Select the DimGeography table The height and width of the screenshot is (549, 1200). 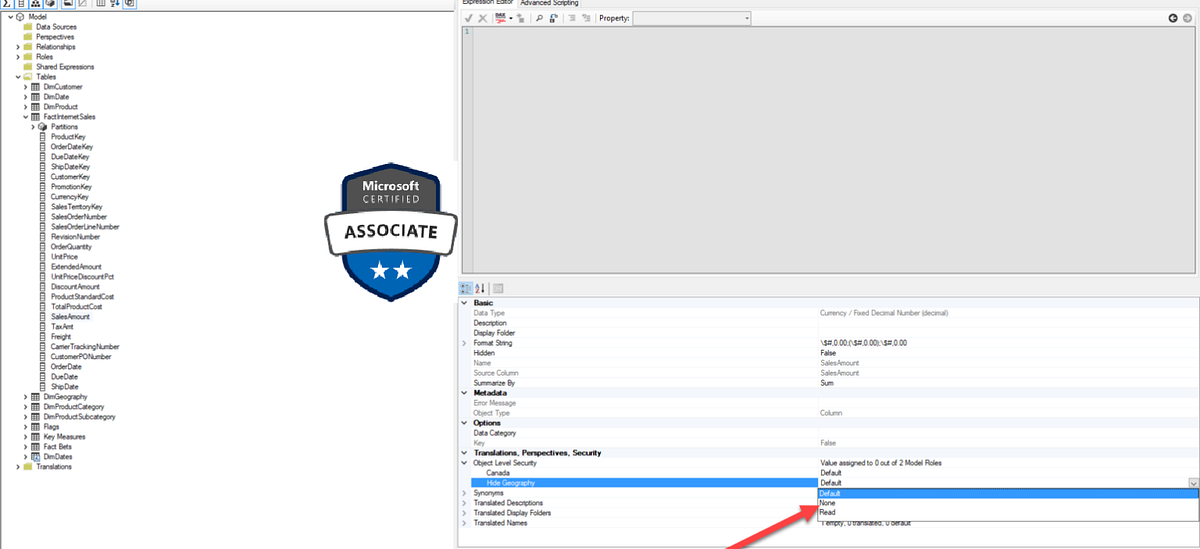pos(66,397)
